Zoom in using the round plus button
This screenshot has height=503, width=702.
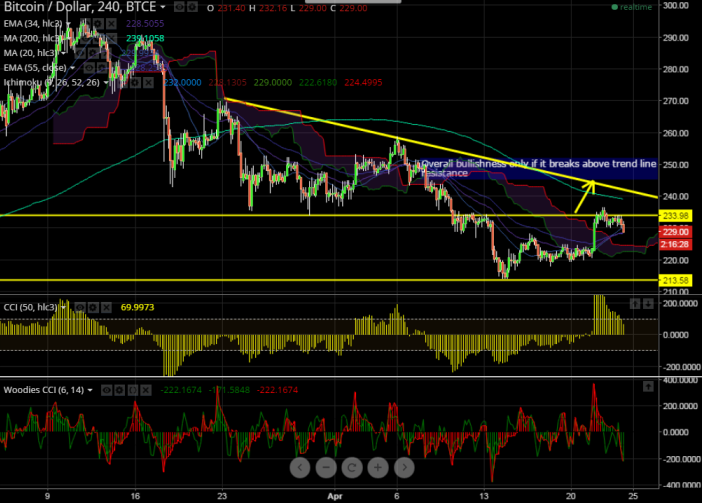pyautogui.click(x=378, y=468)
